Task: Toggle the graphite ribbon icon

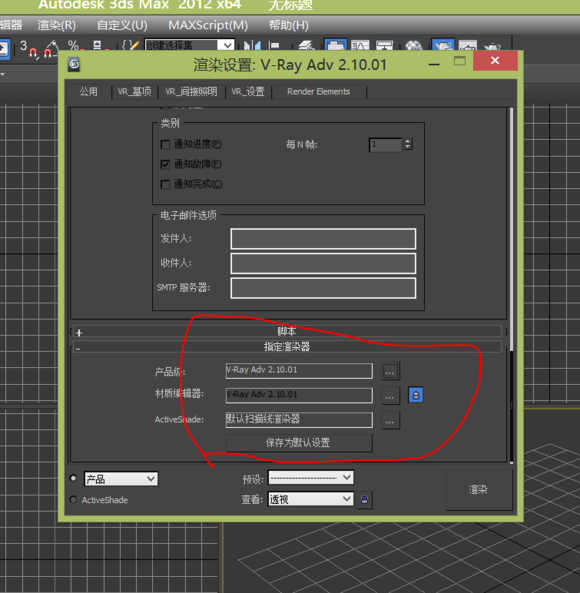Action: coord(335,45)
